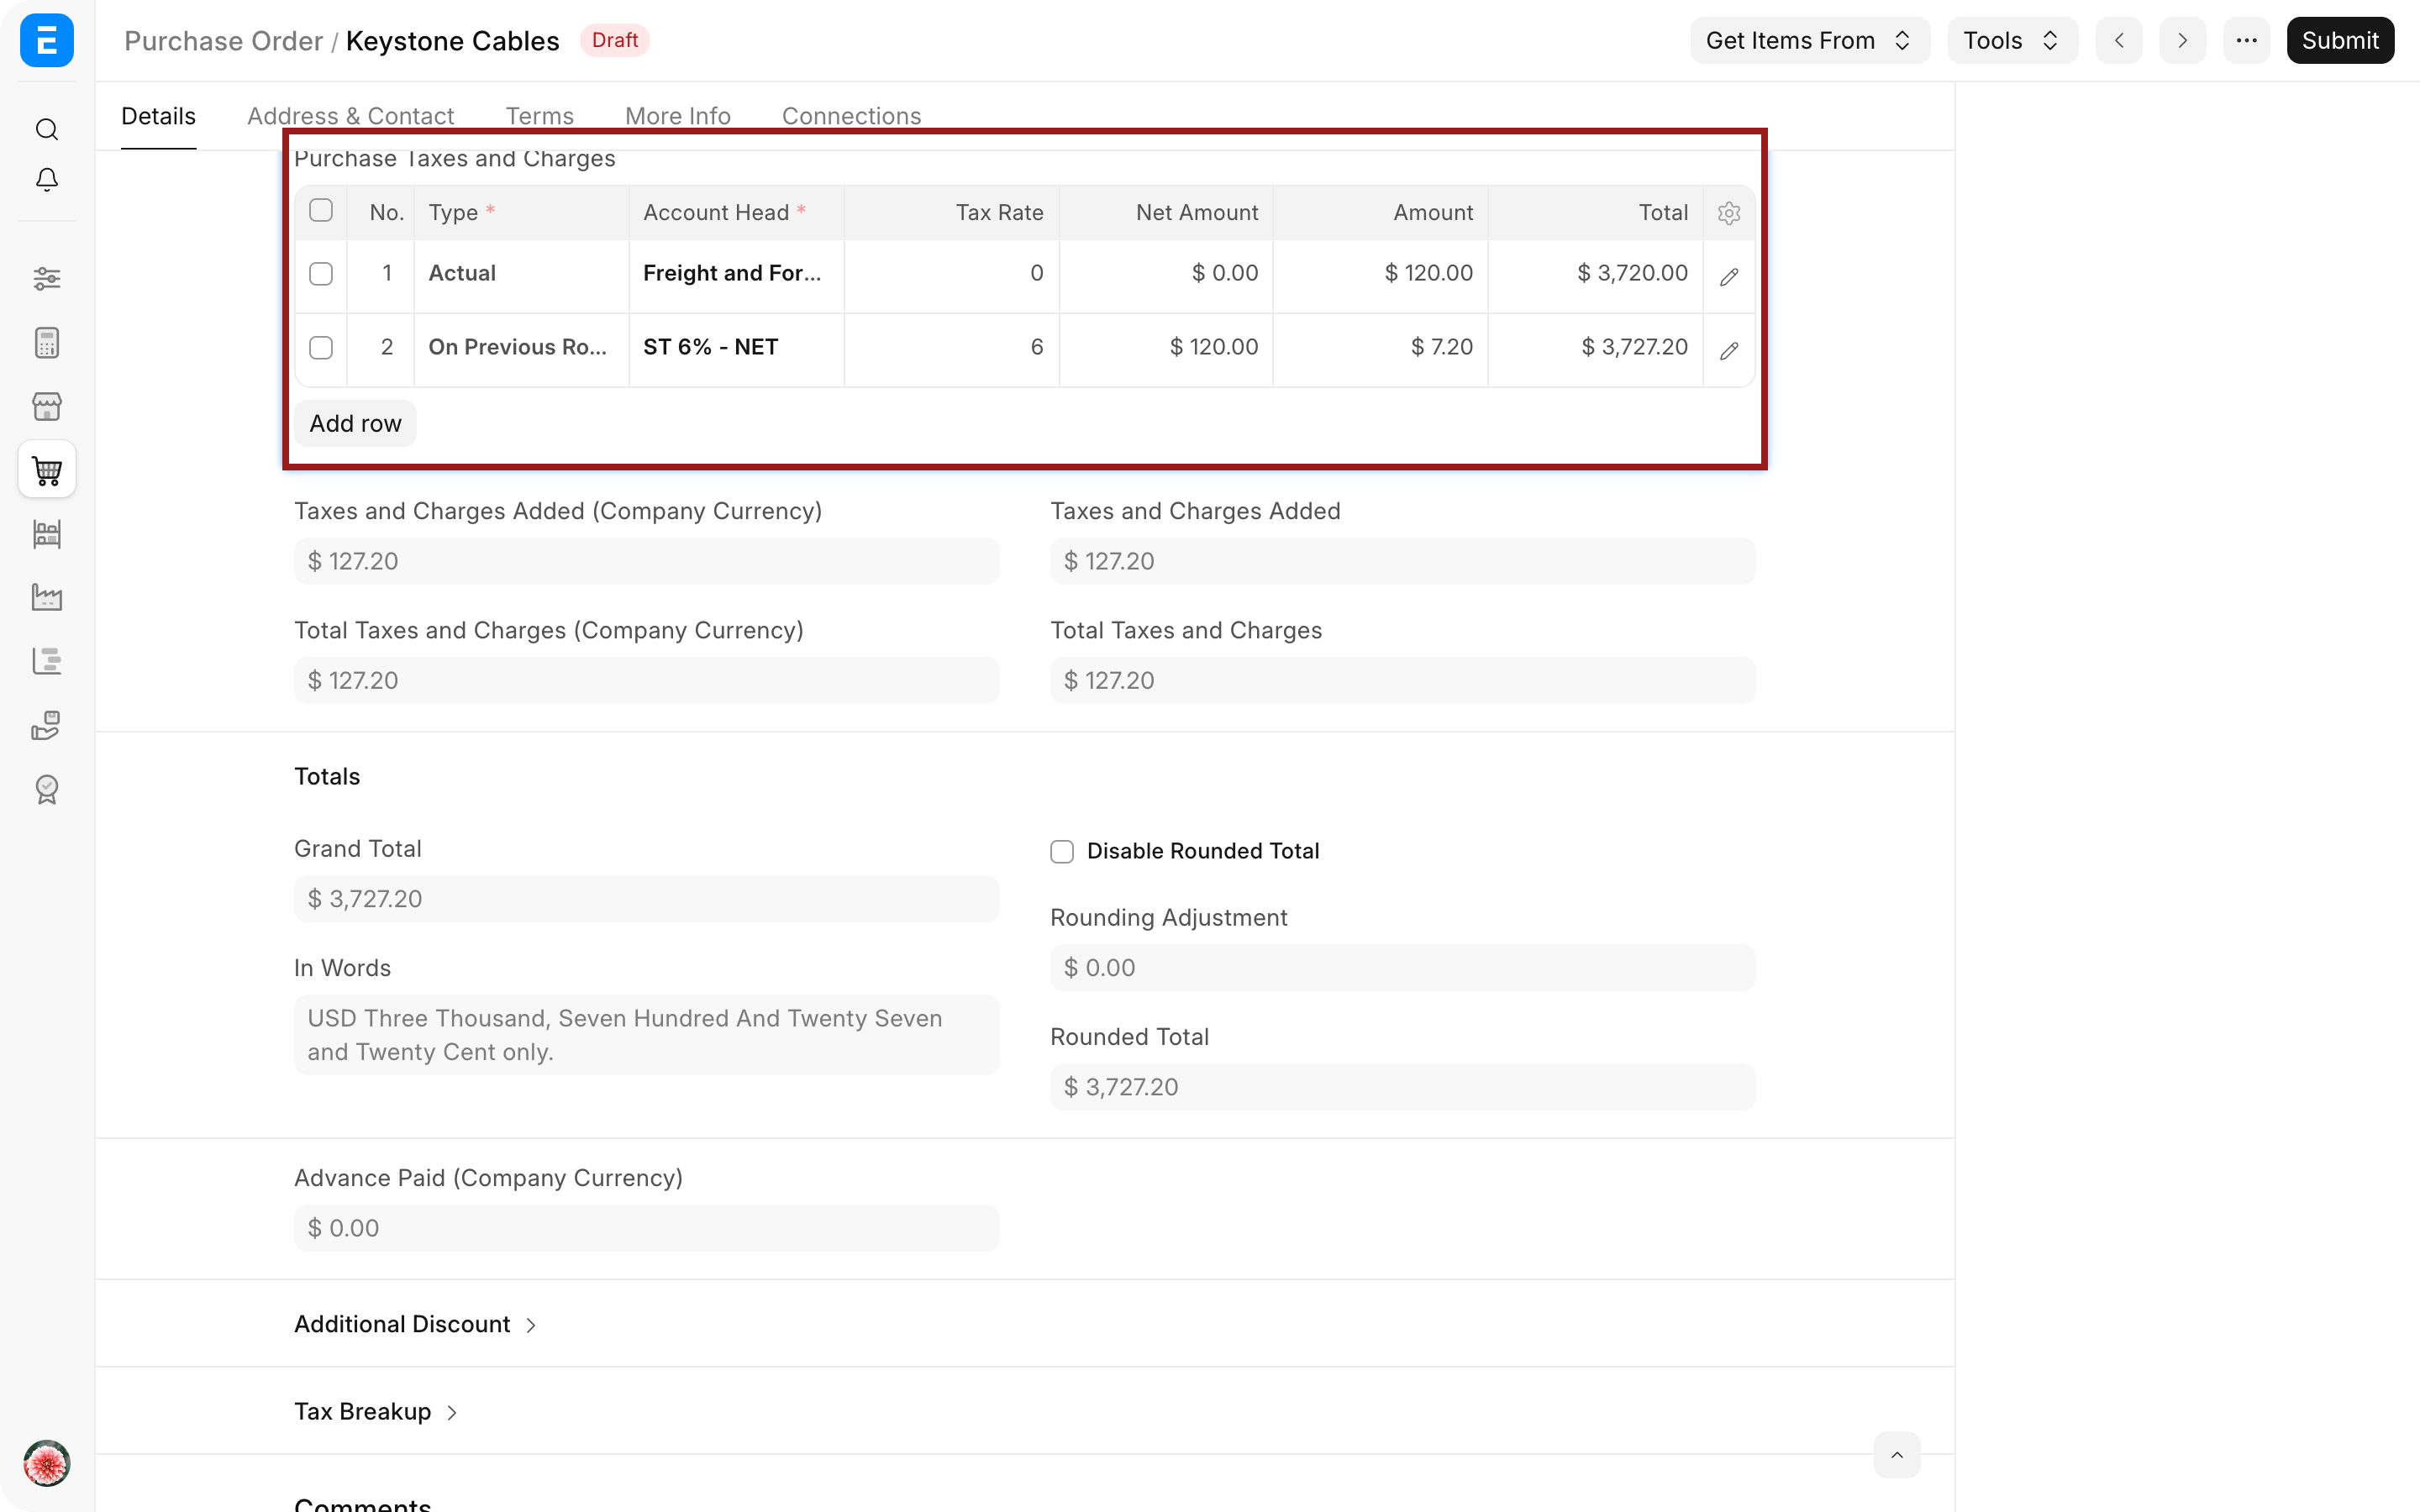
Task: Click the Advance Paid field
Action: (x=647, y=1228)
